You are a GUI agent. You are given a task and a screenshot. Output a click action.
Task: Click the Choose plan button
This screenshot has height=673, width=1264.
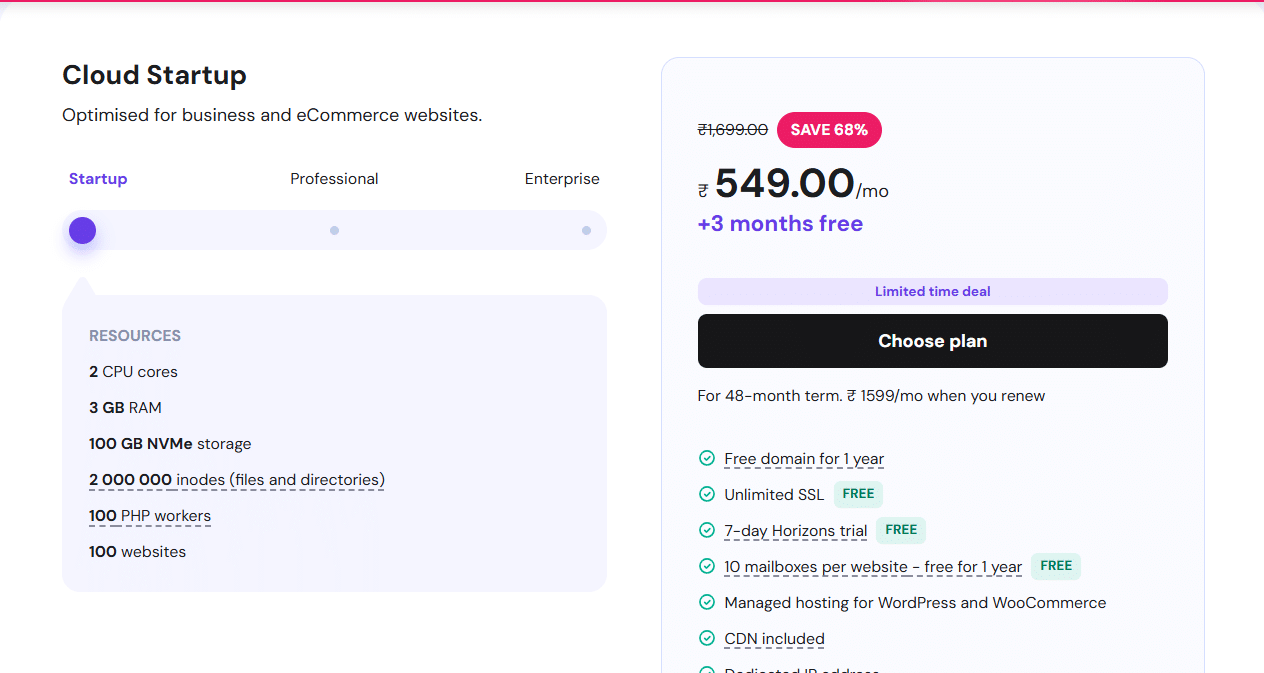pos(932,340)
